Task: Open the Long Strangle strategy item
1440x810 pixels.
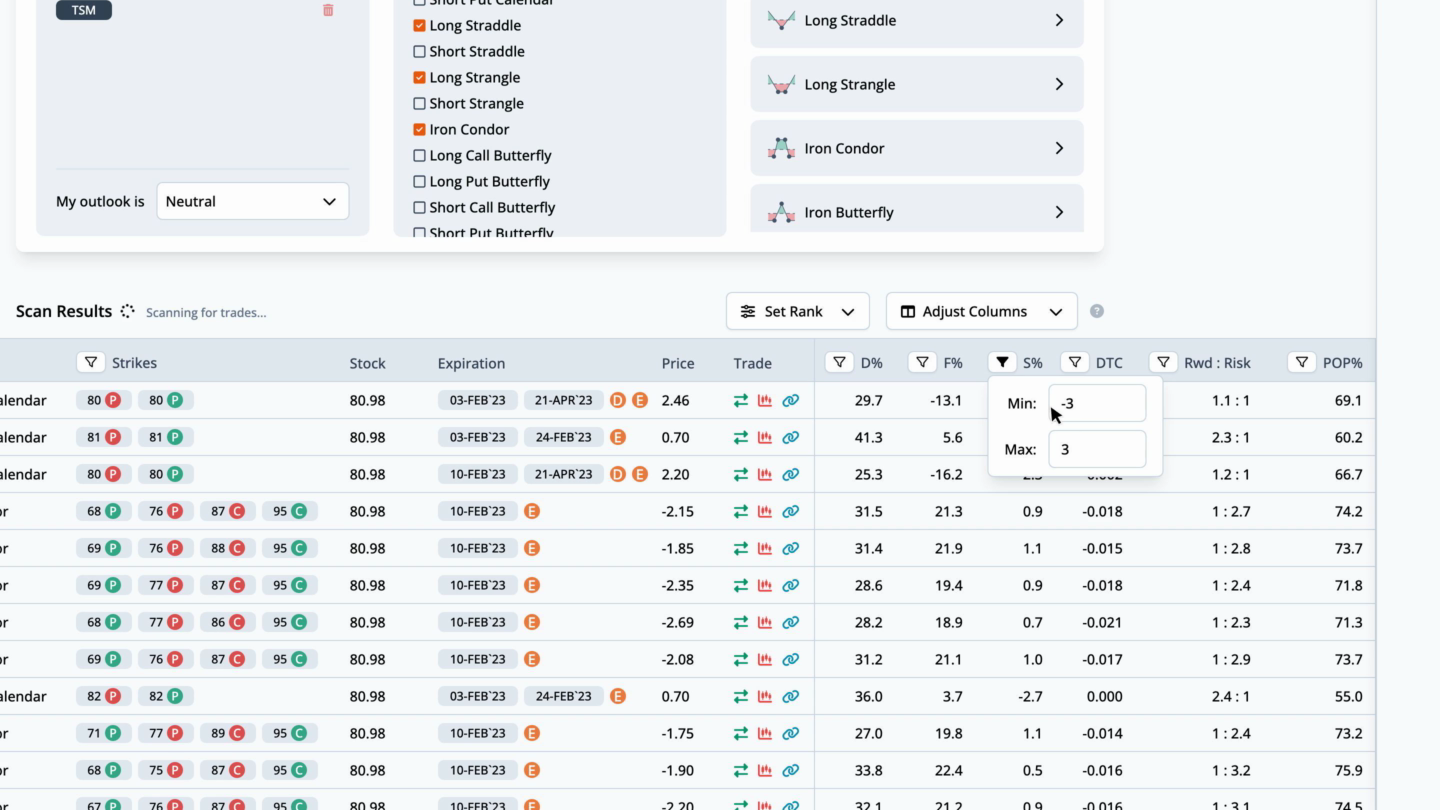Action: (916, 84)
